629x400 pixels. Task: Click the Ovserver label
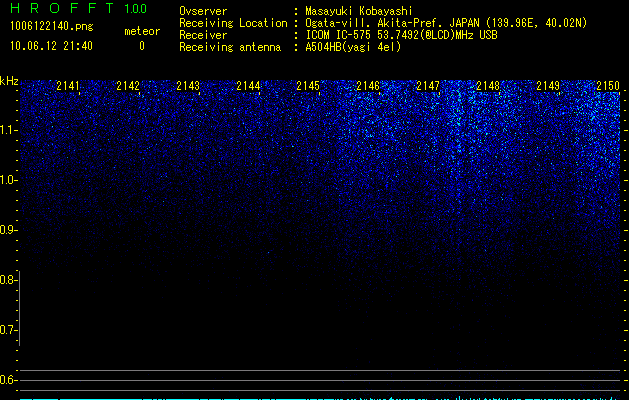[203, 11]
